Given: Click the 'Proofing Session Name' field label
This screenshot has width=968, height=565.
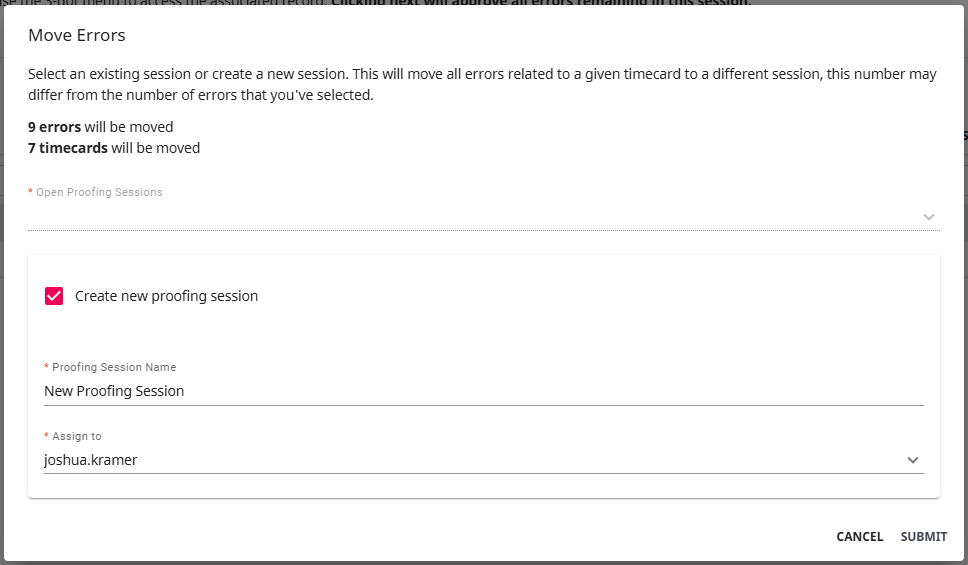Looking at the screenshot, I should point(114,367).
